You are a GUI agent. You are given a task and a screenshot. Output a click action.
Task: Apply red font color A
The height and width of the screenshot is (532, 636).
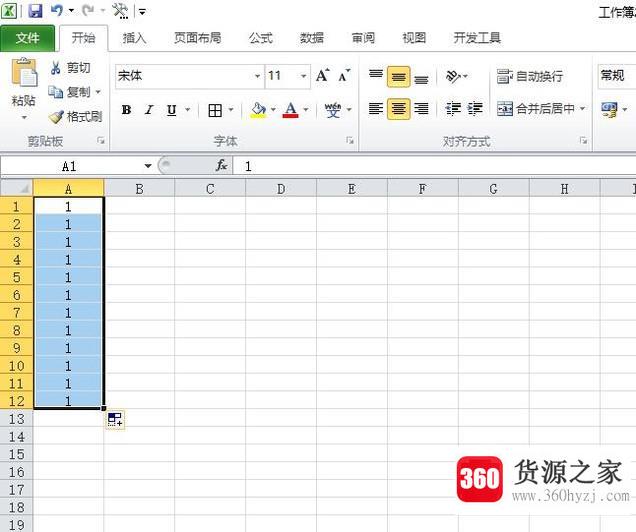290,110
